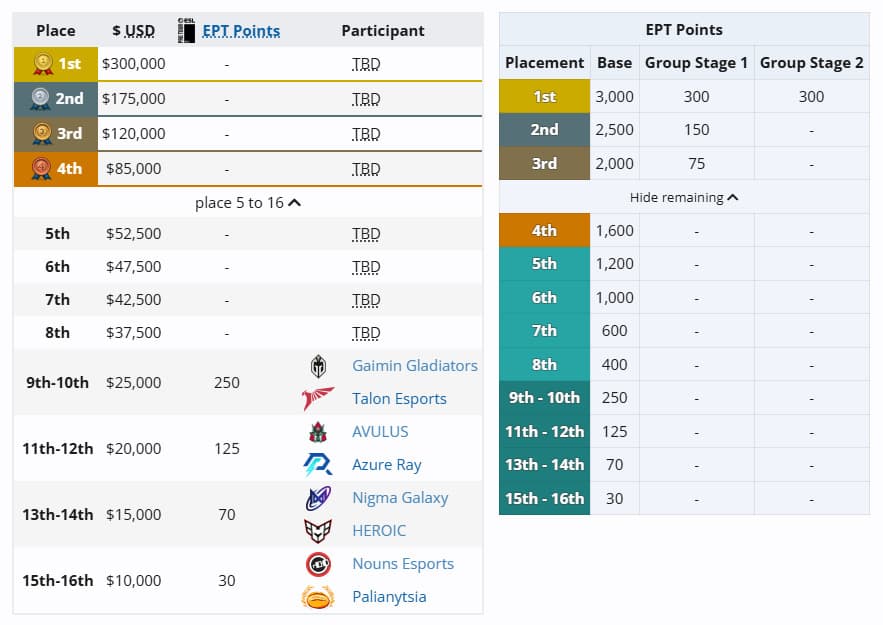Click the bronze medal icon for 3rd
Screen dimensions: 883x625
pyautogui.click(x=42, y=133)
